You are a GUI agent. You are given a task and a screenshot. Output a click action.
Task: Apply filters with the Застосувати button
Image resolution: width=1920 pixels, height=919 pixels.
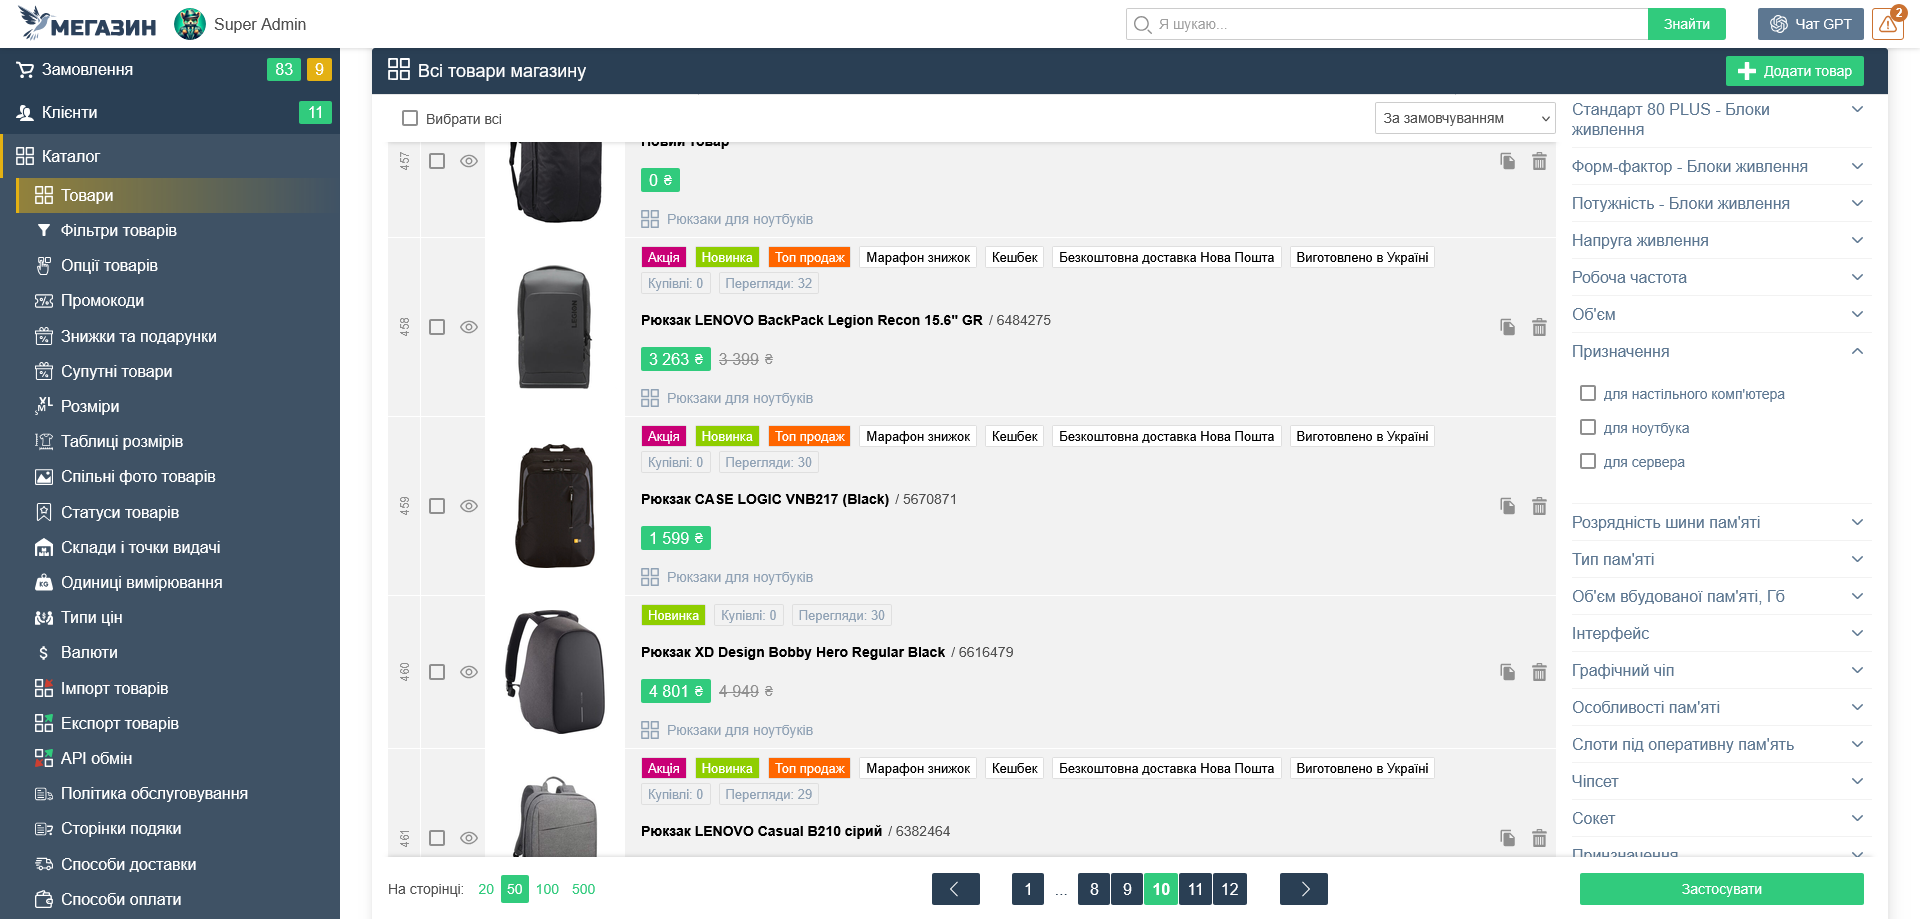click(1722, 889)
